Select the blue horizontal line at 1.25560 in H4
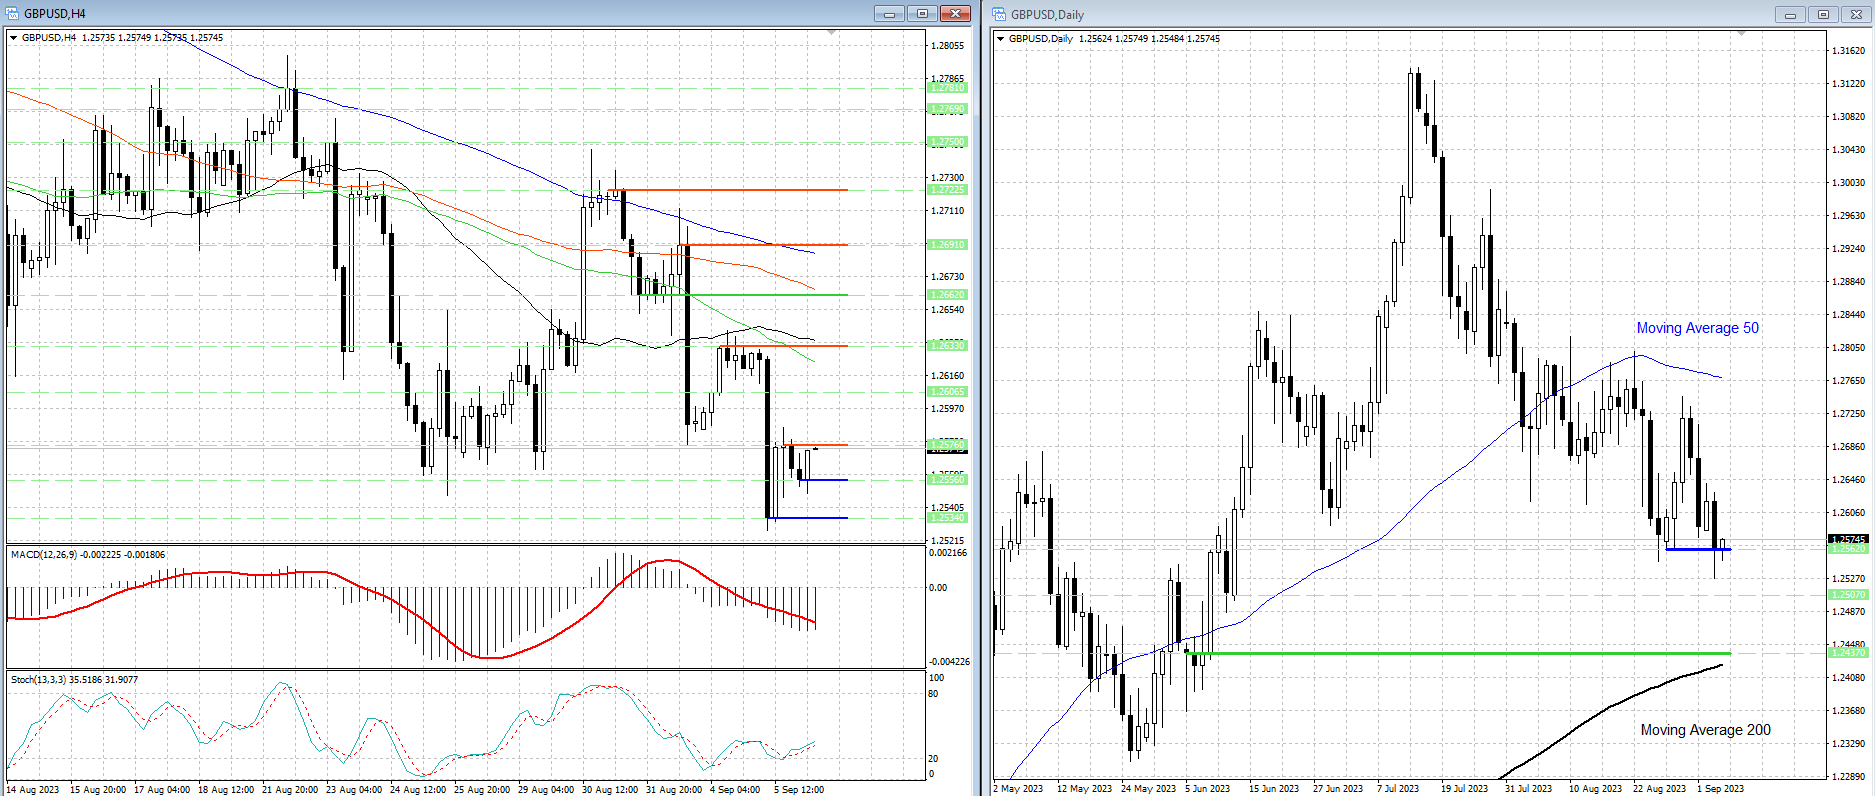This screenshot has height=796, width=1875. [x=822, y=480]
